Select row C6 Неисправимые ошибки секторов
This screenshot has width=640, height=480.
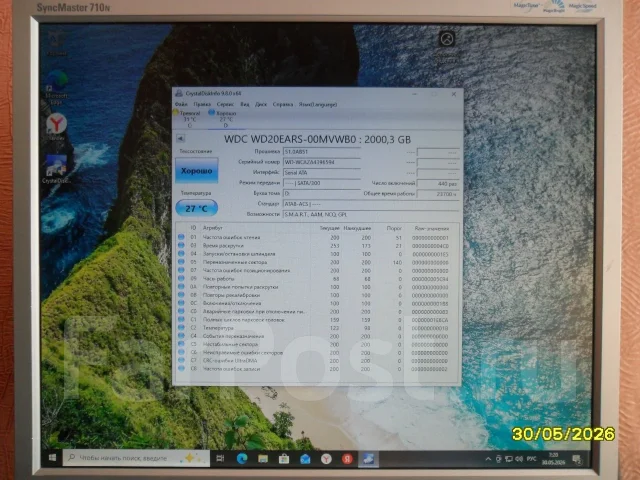click(x=317, y=353)
